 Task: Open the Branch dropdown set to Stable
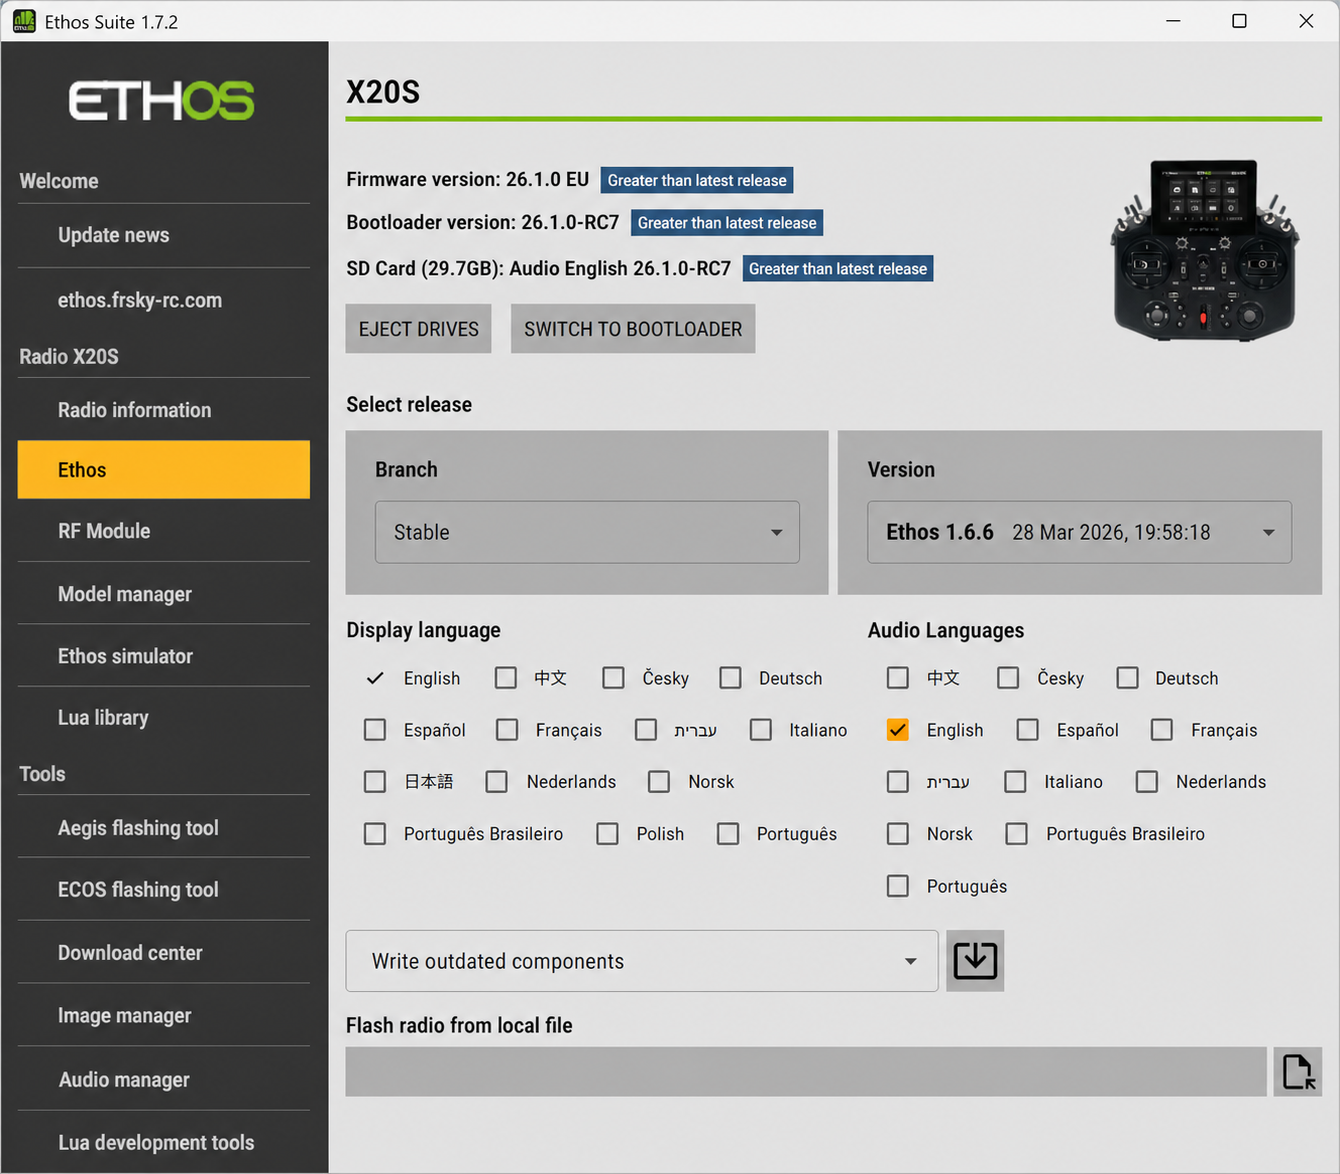click(587, 532)
